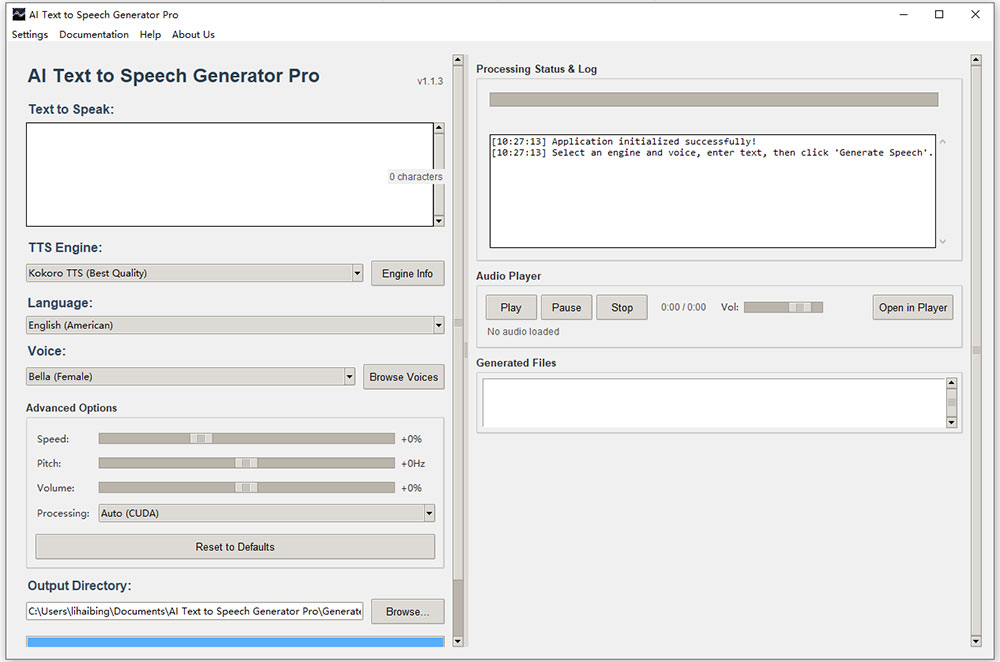
Task: Stop audio playback
Action: [622, 307]
